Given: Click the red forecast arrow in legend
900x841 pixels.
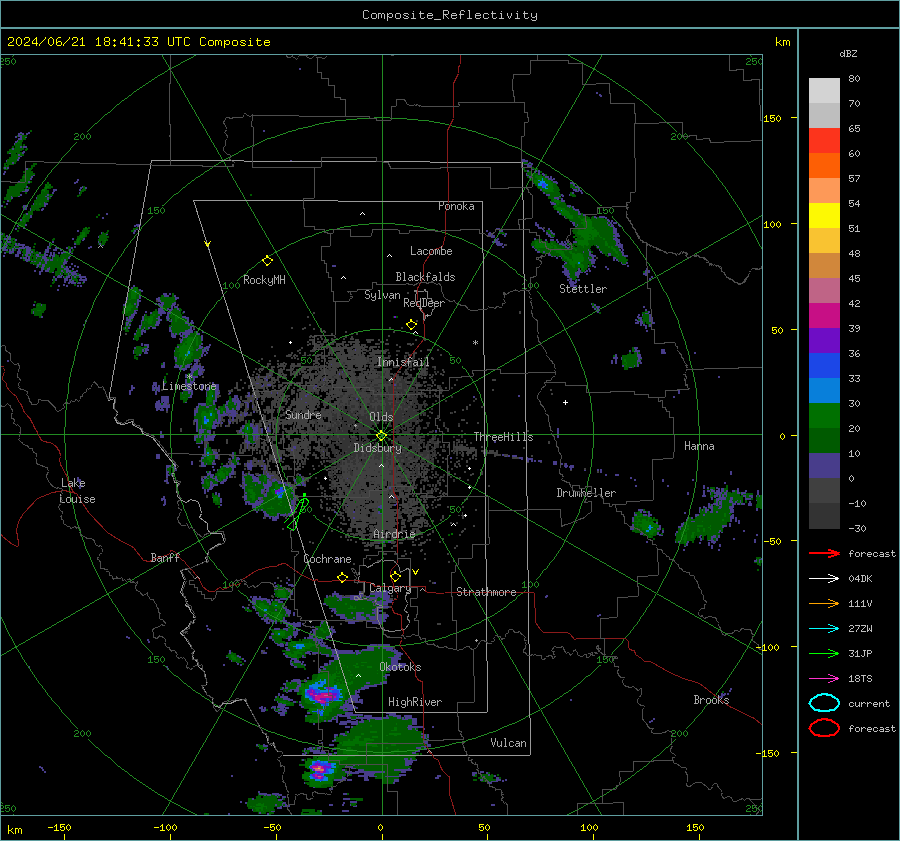Looking at the screenshot, I should (x=824, y=553).
